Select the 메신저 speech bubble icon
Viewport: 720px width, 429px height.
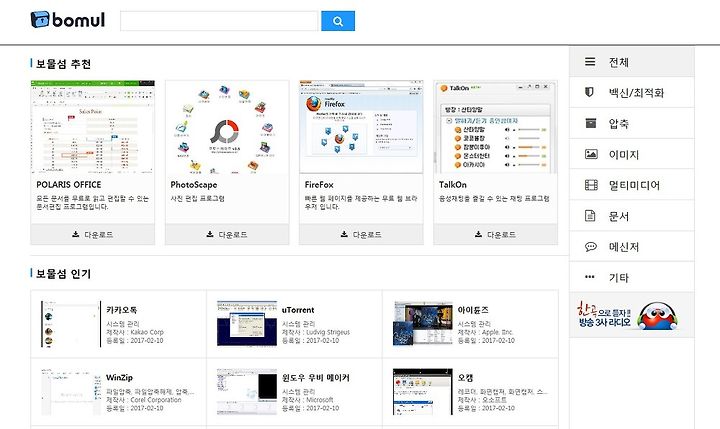pyautogui.click(x=591, y=247)
